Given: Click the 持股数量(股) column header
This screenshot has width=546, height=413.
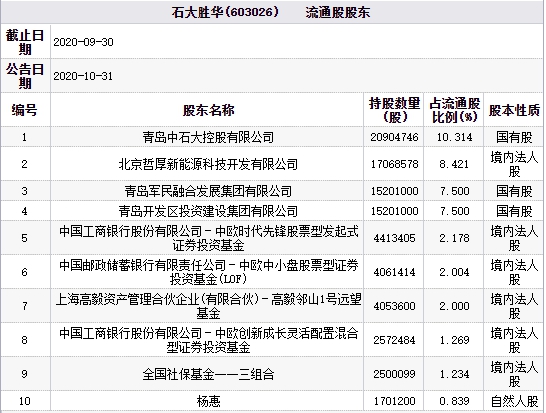Looking at the screenshot, I should click(395, 110).
